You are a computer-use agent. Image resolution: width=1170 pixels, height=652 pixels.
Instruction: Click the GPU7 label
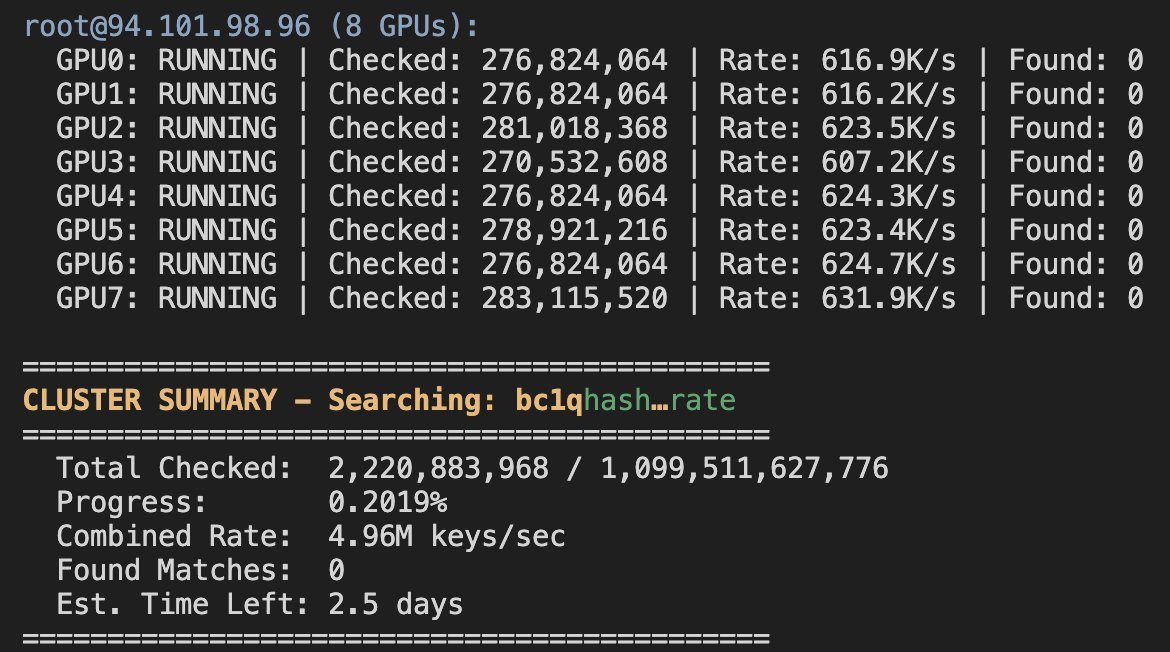point(97,298)
